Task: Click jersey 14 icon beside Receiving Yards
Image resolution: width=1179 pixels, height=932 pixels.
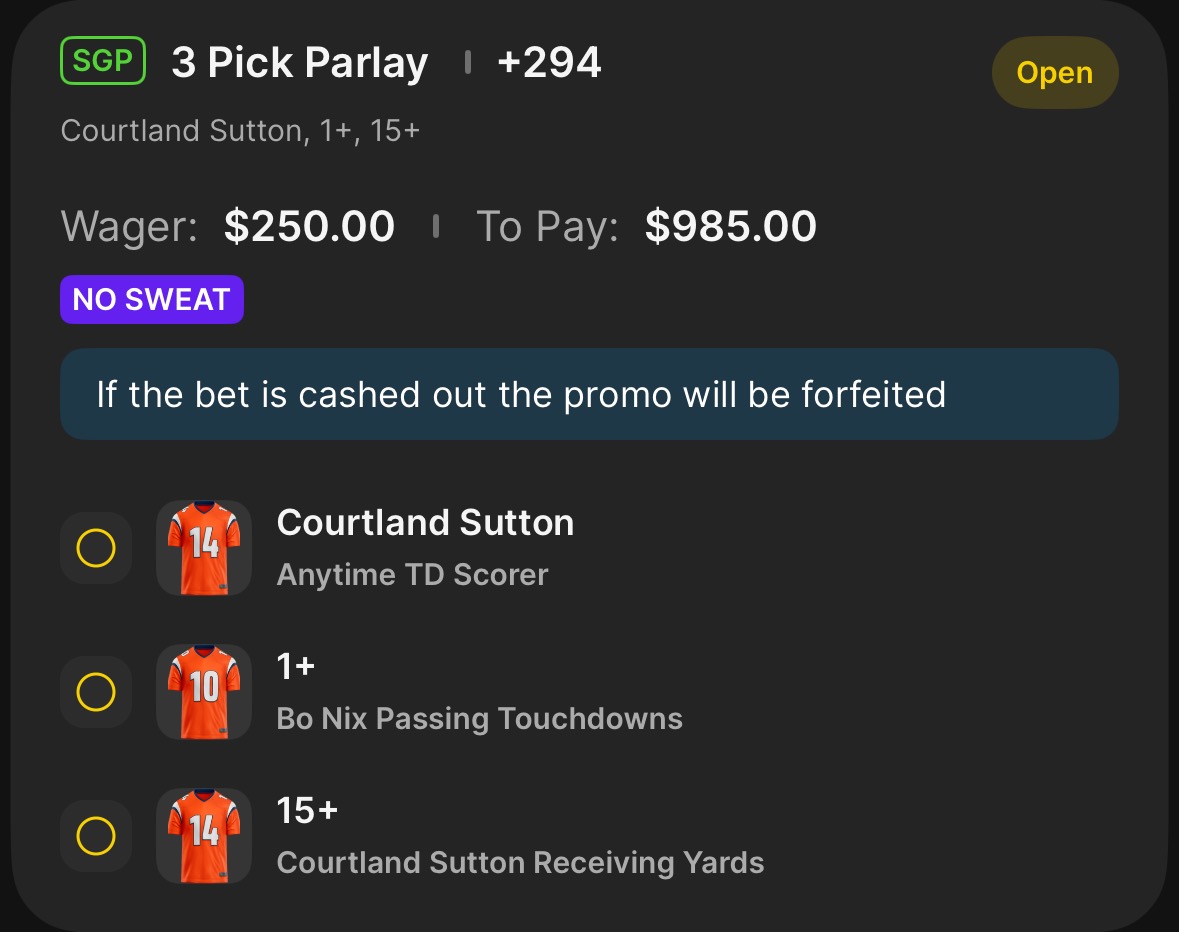Action: (x=204, y=836)
